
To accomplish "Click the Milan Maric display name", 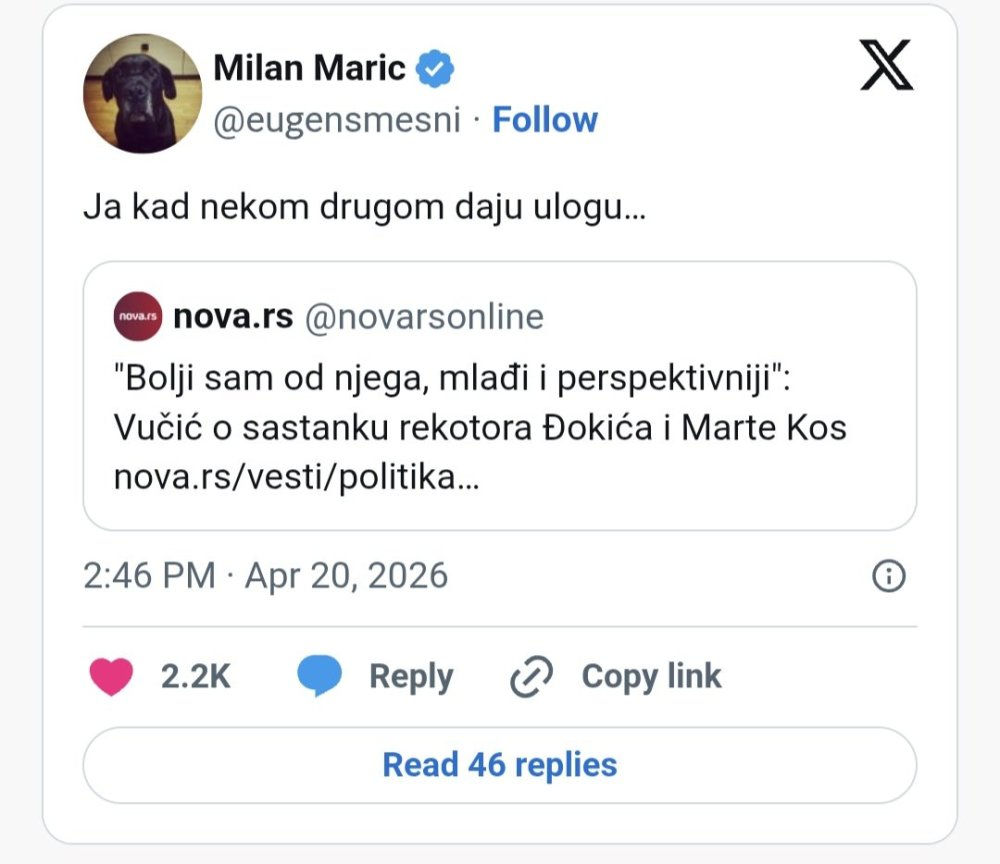I will (x=310, y=68).
